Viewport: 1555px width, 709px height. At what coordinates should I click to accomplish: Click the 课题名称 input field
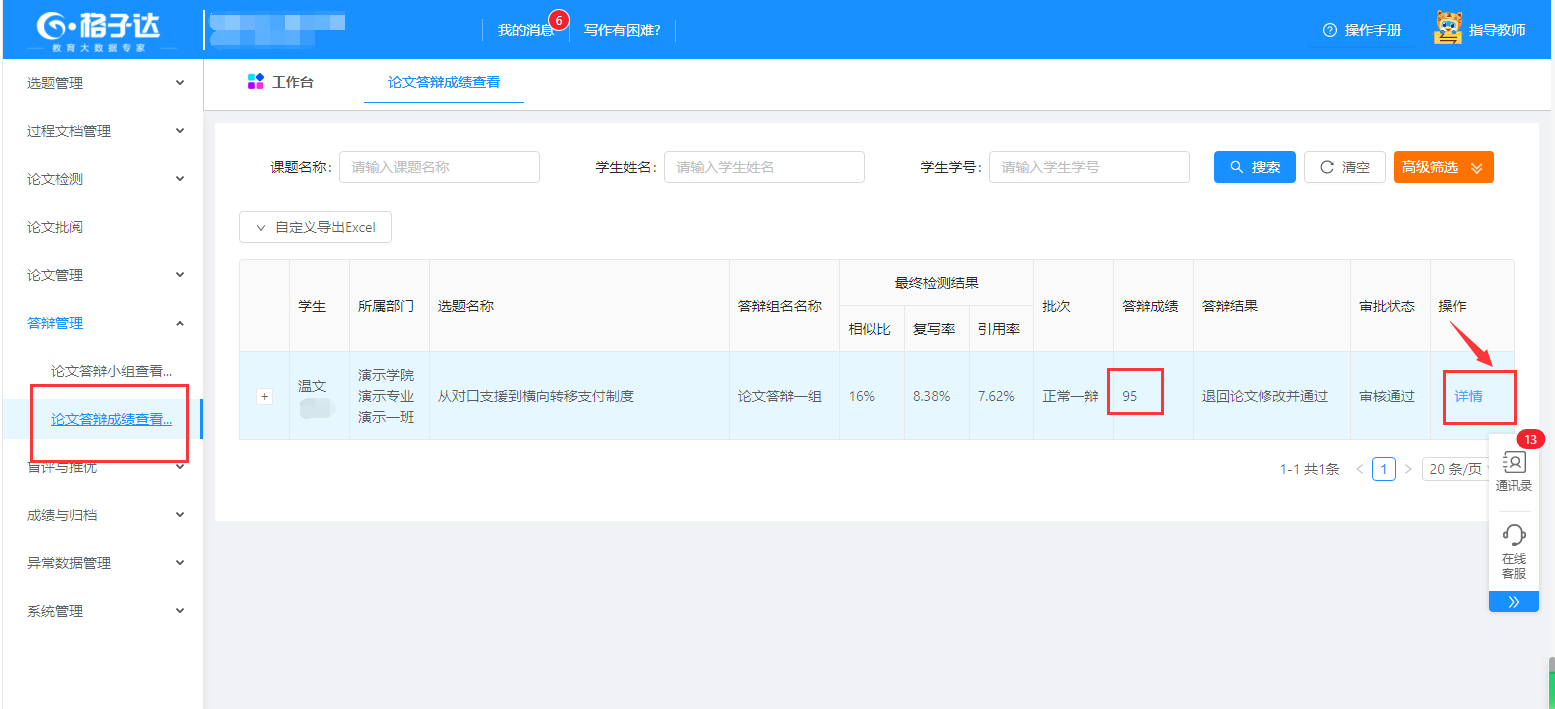coord(439,167)
